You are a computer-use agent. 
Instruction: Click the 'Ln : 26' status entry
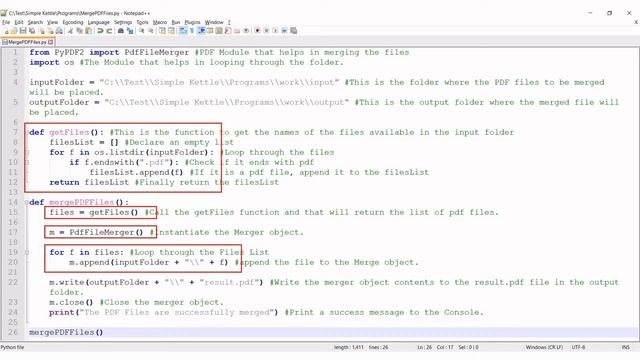[424, 347]
